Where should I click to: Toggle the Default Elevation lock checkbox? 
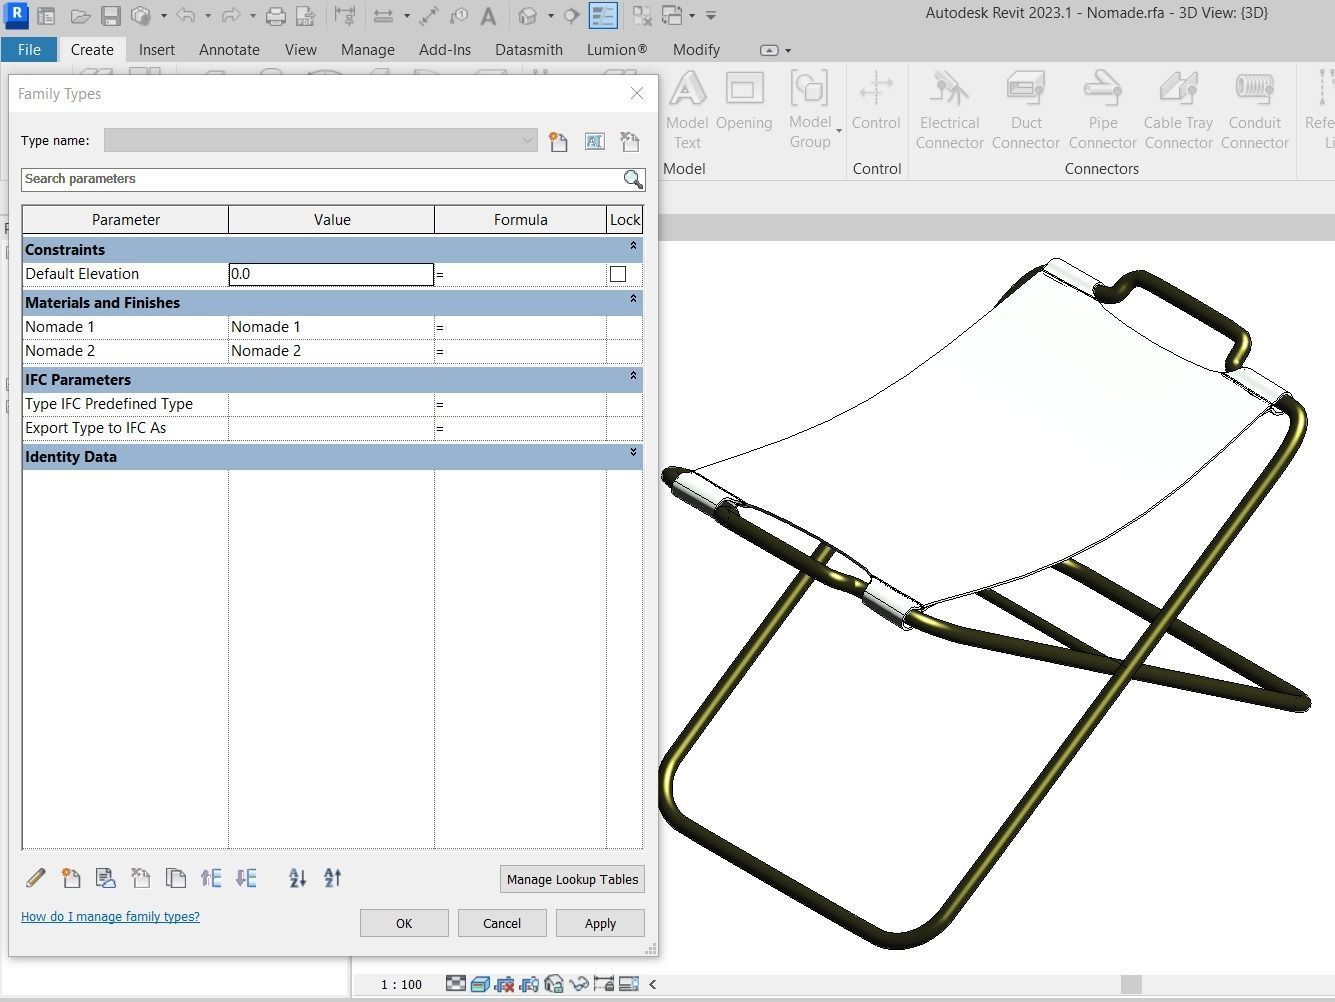(x=618, y=274)
